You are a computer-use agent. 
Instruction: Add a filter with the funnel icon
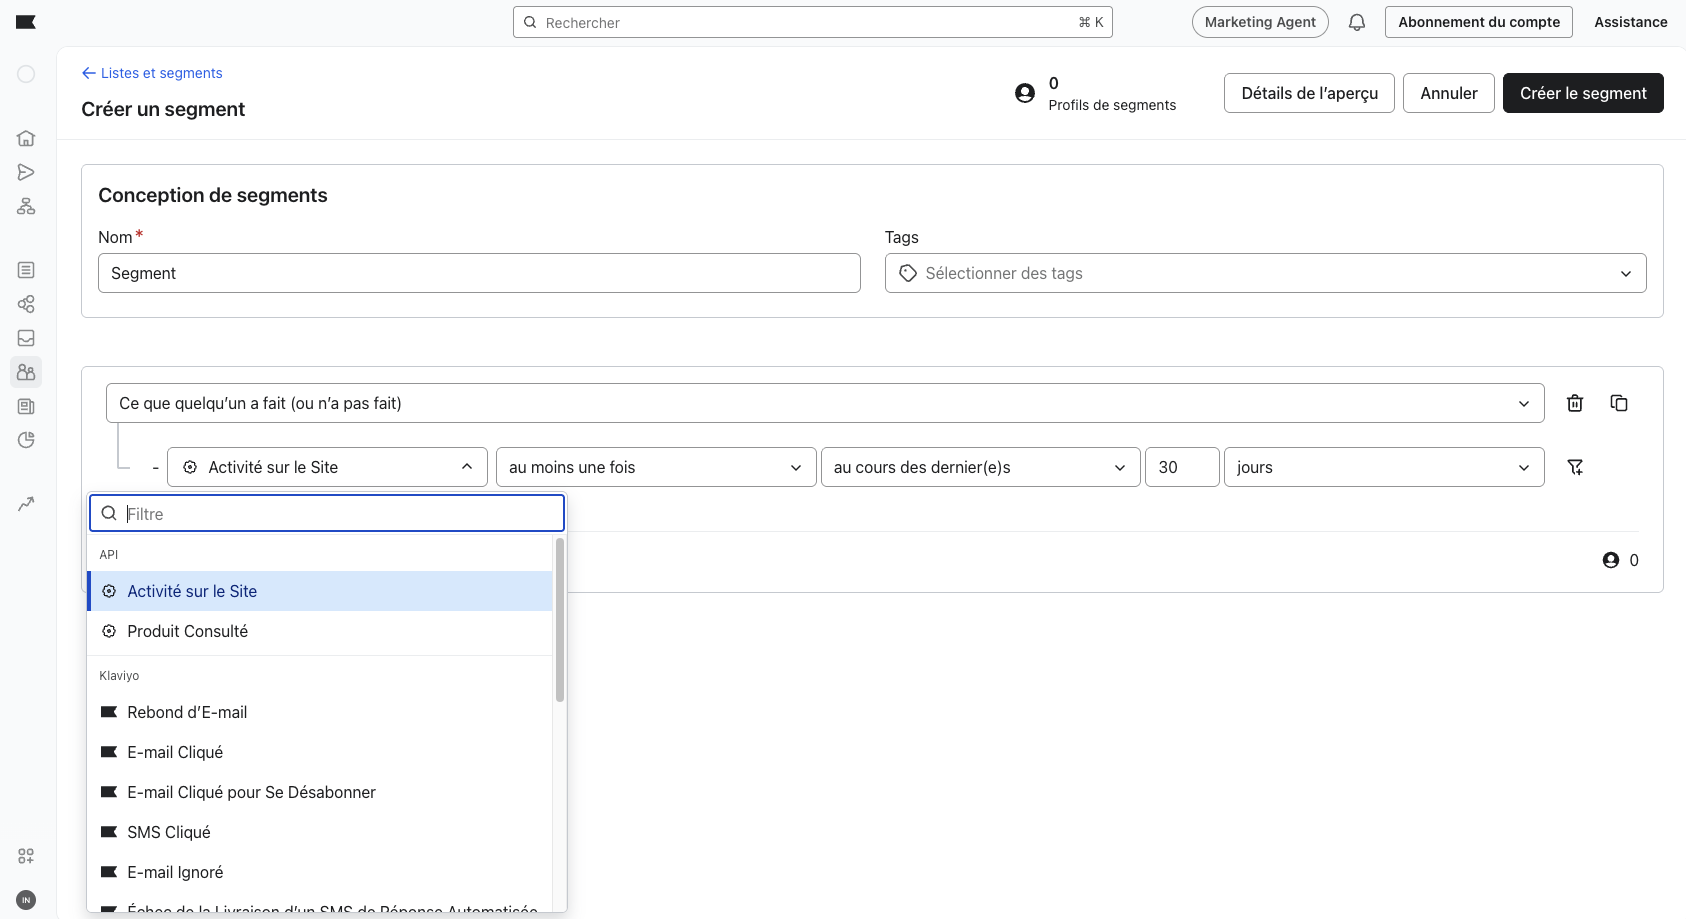coord(1575,467)
